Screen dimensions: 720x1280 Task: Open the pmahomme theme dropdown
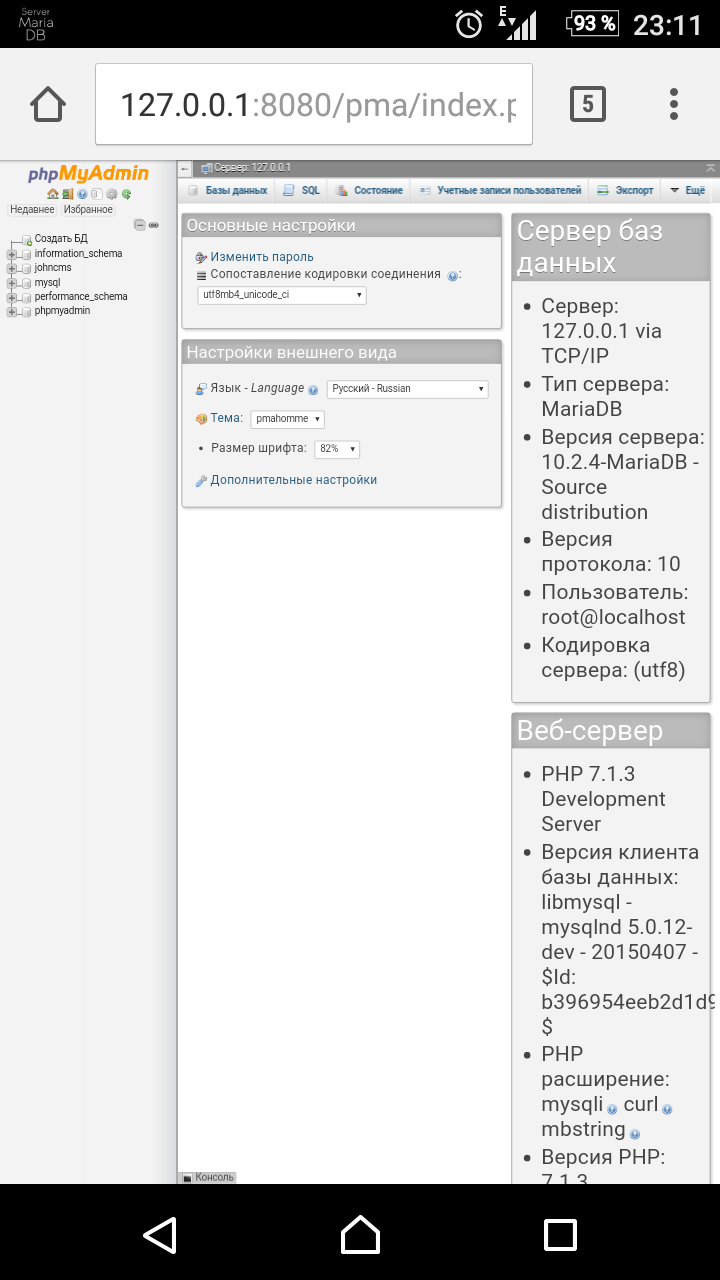click(x=287, y=419)
